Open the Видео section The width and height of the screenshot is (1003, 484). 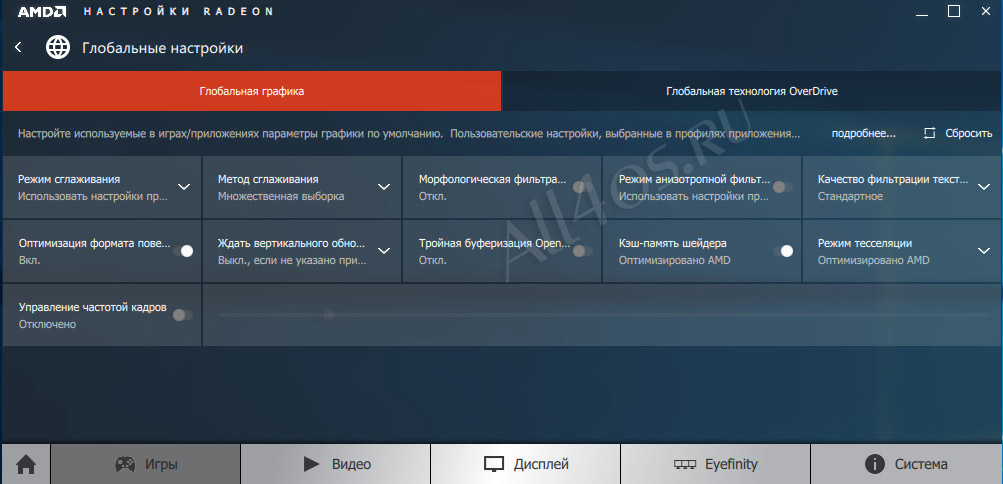click(335, 464)
